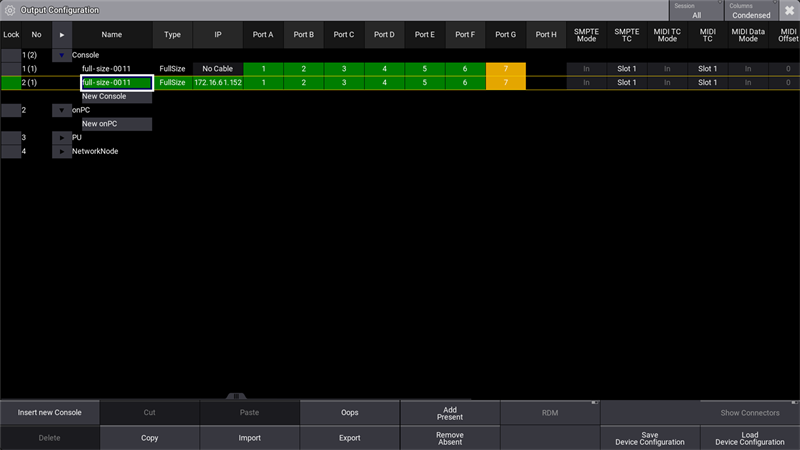800x450 pixels.
Task: Expand the PU tree group
Action: 62,137
